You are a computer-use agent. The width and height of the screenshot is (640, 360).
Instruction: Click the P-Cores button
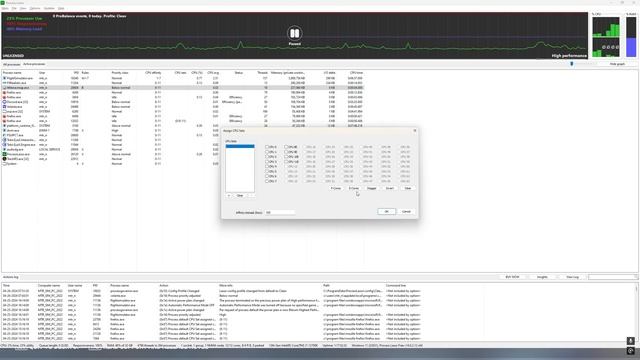[336, 188]
